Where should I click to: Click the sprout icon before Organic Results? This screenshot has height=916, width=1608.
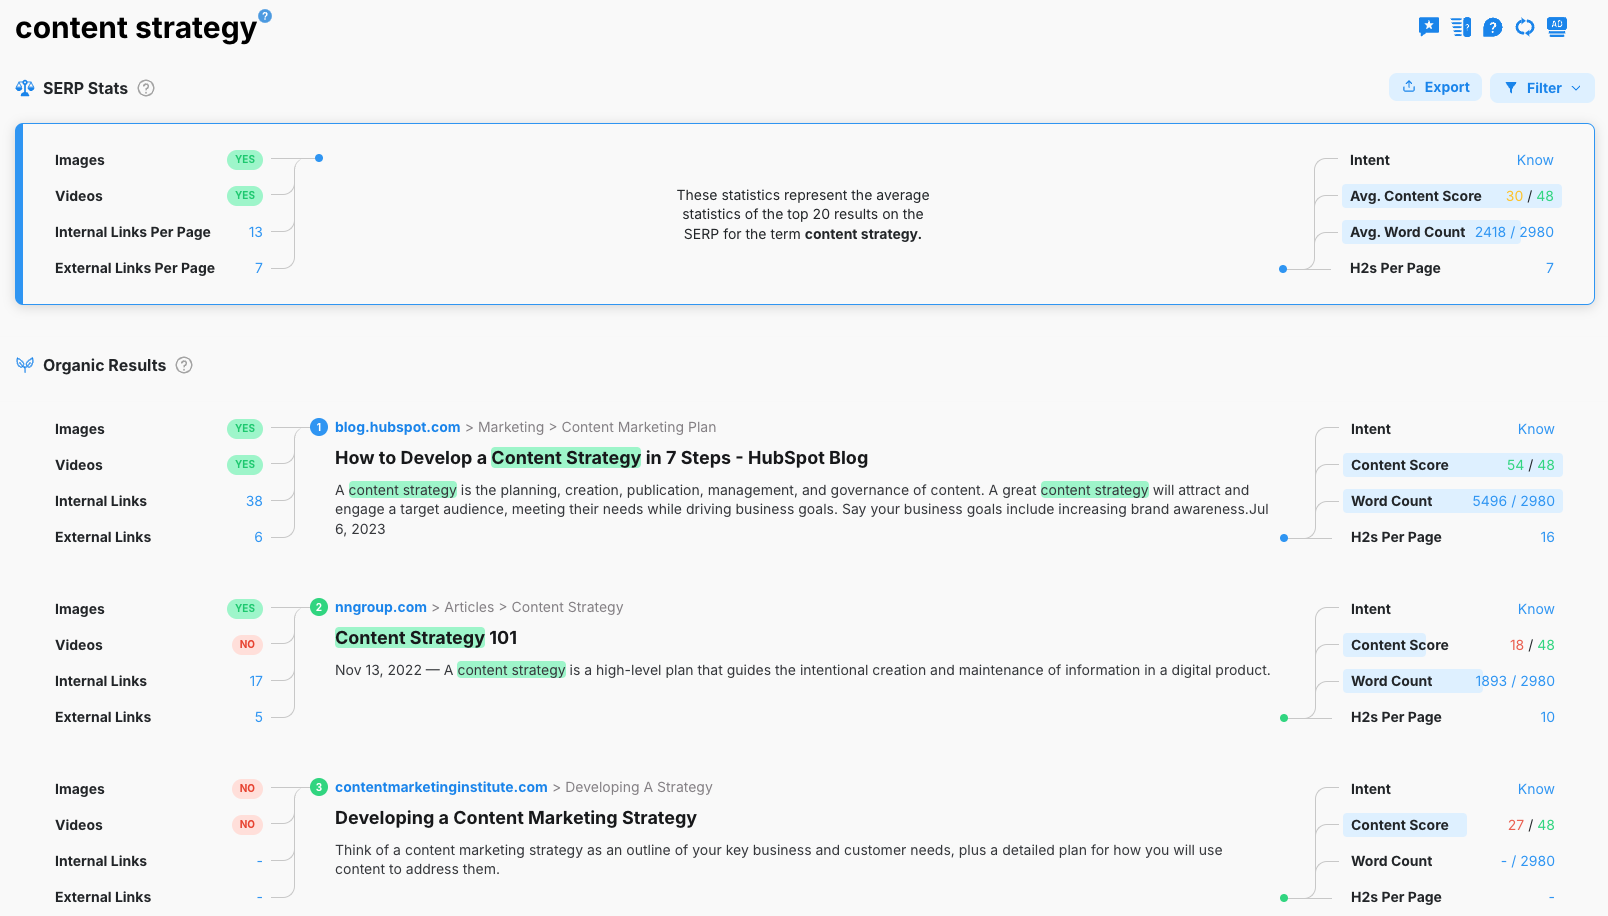pos(25,365)
